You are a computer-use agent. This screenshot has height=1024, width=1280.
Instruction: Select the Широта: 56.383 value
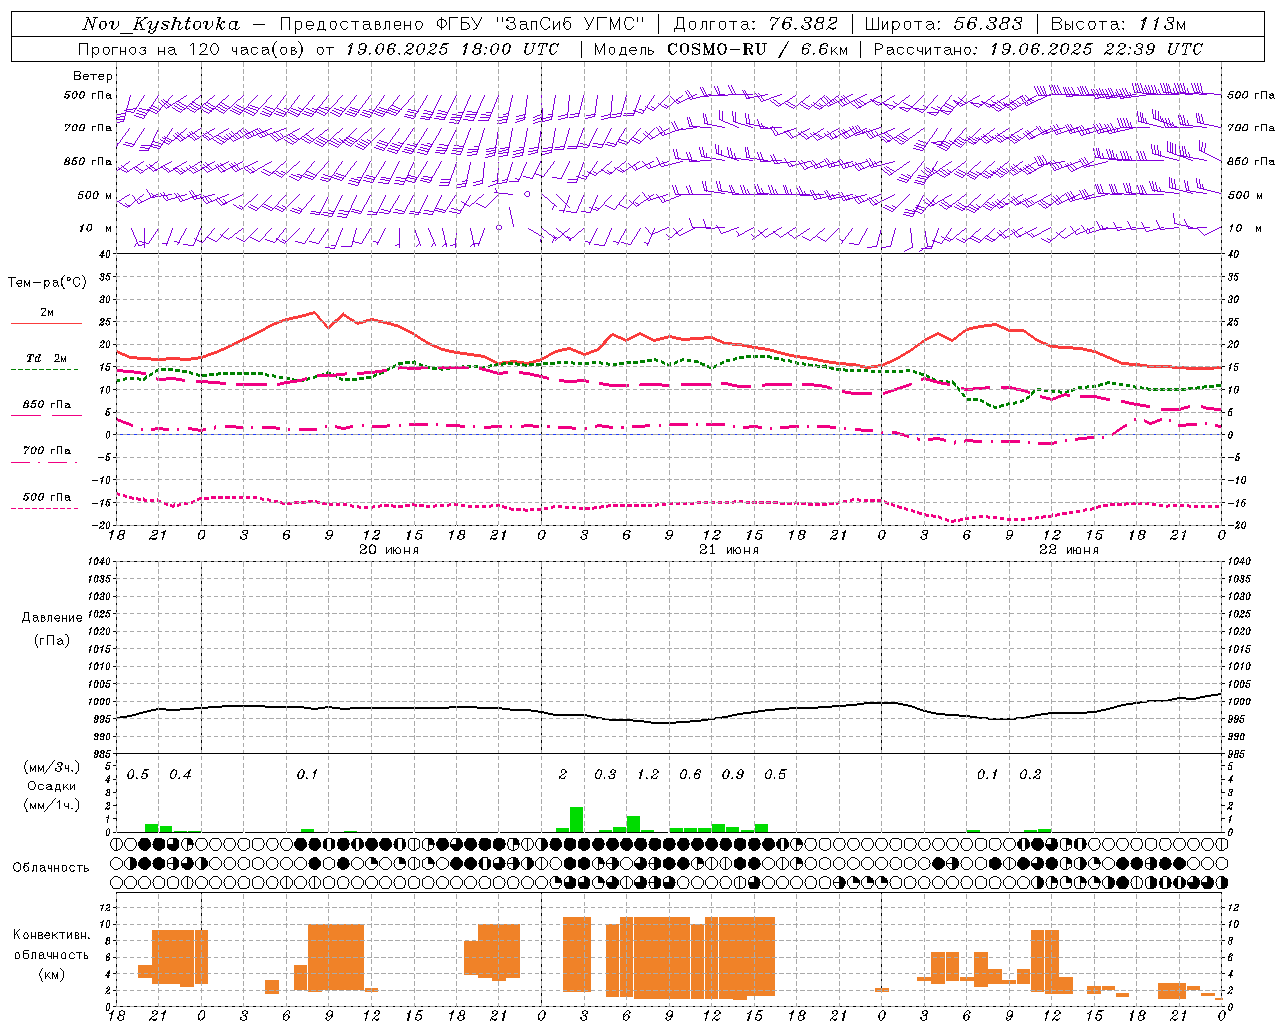944,24
